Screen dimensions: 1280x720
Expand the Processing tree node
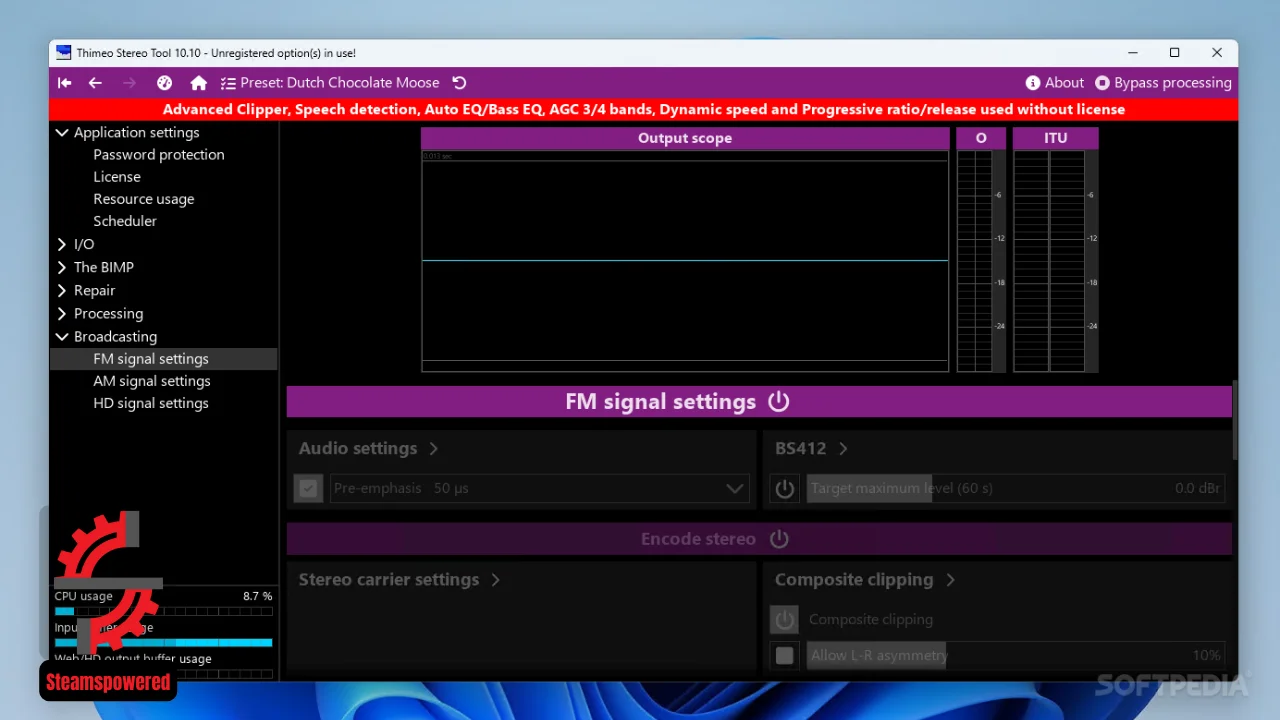62,313
